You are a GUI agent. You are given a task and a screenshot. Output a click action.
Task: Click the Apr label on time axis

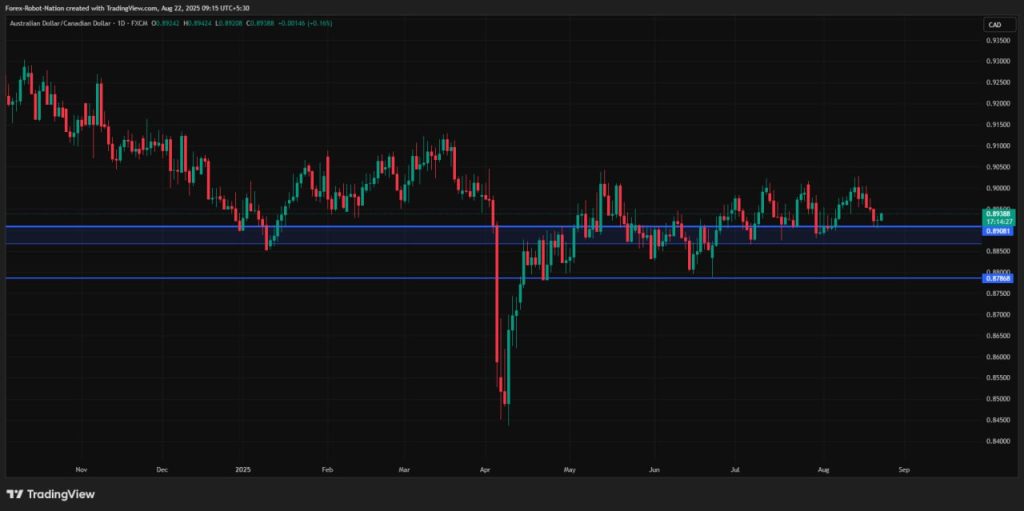(486, 467)
